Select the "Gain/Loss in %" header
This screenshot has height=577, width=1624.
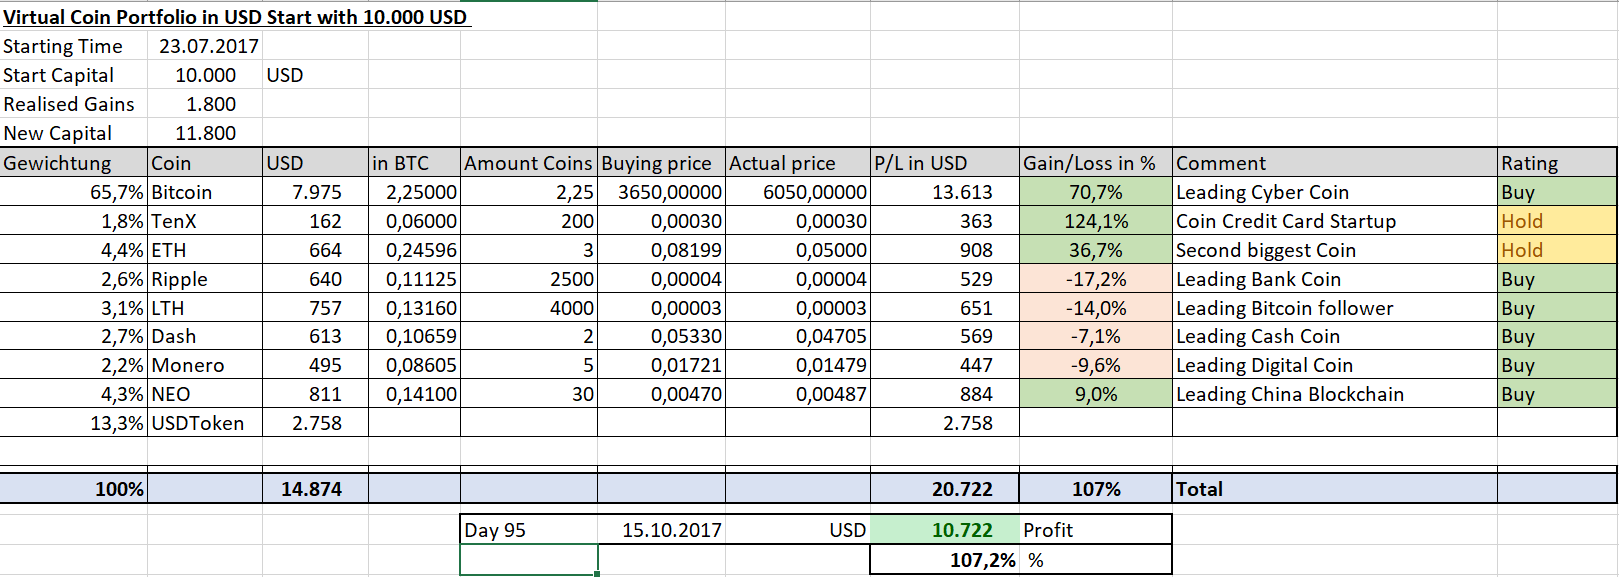[x=1095, y=163]
